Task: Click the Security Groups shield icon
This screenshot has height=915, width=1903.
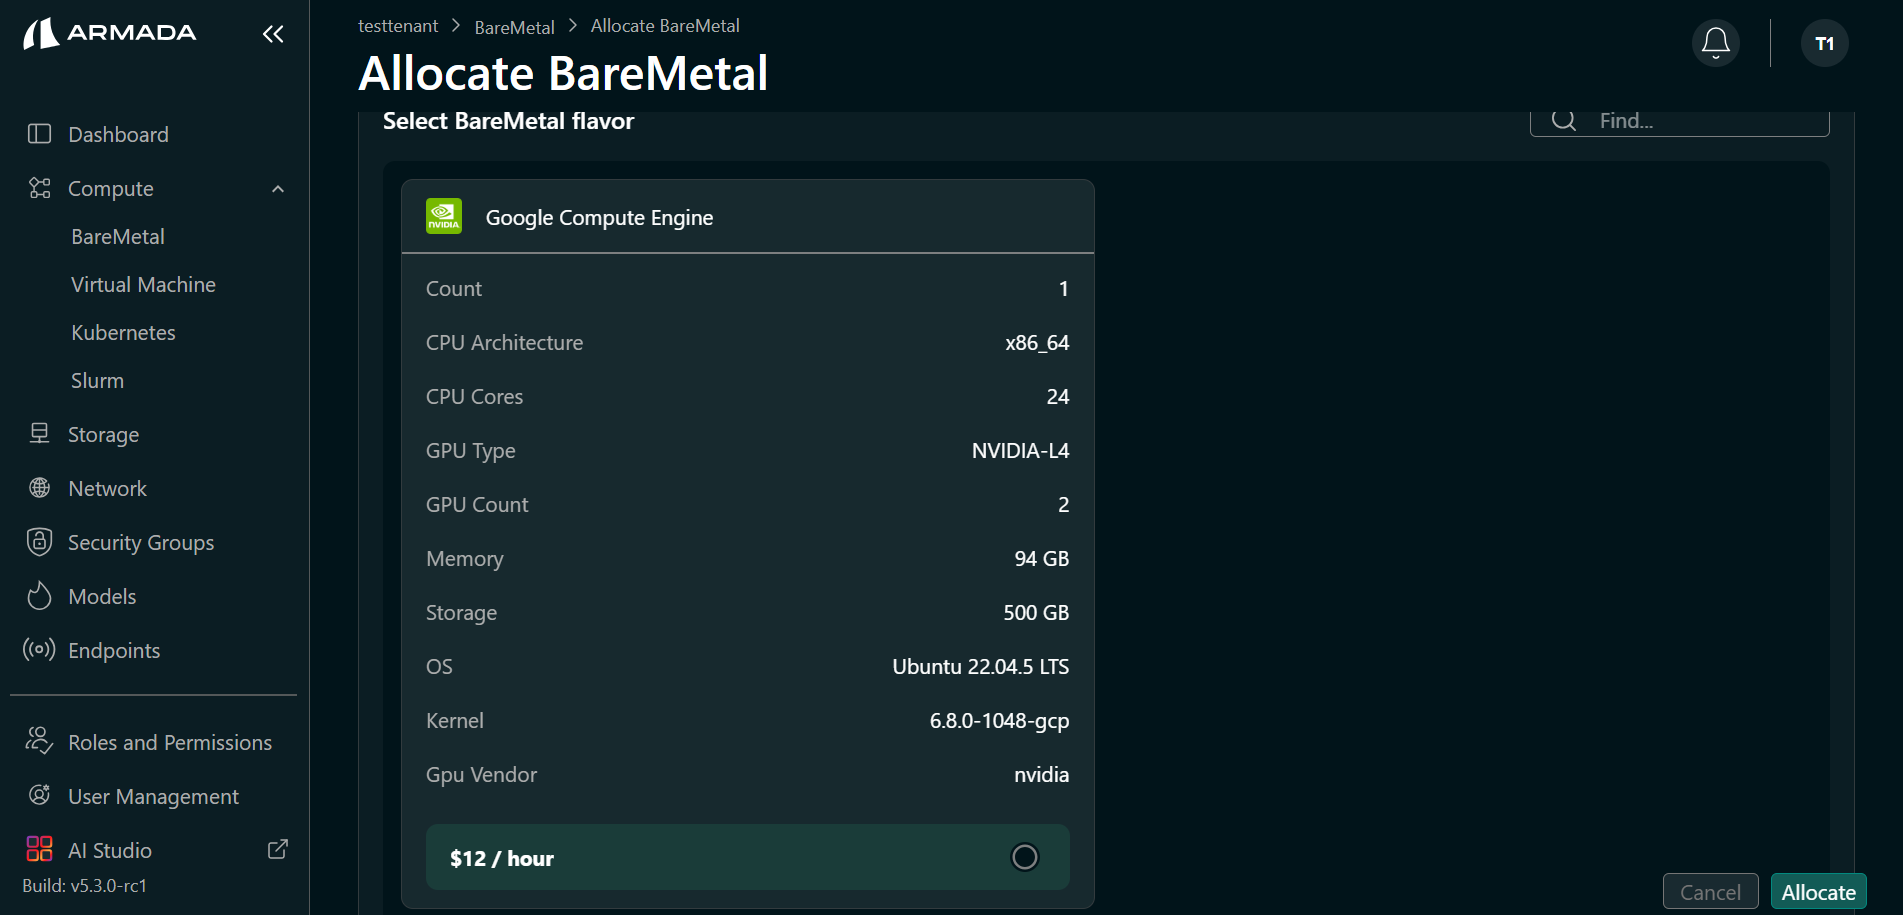Action: coord(39,541)
